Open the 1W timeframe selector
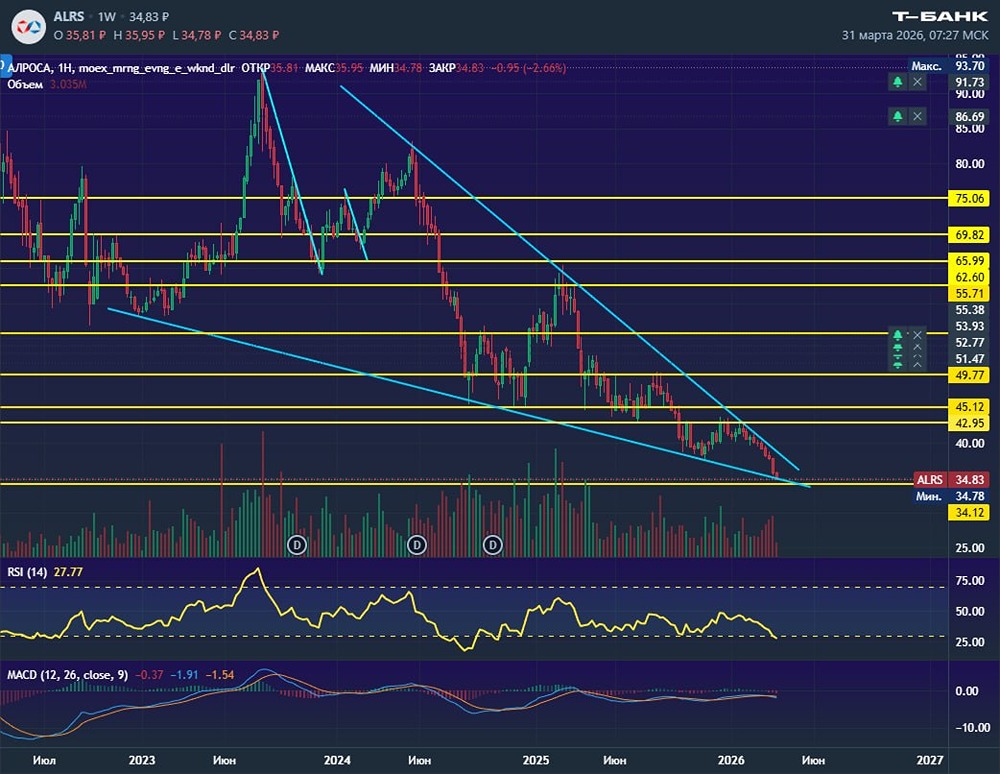 coord(106,18)
